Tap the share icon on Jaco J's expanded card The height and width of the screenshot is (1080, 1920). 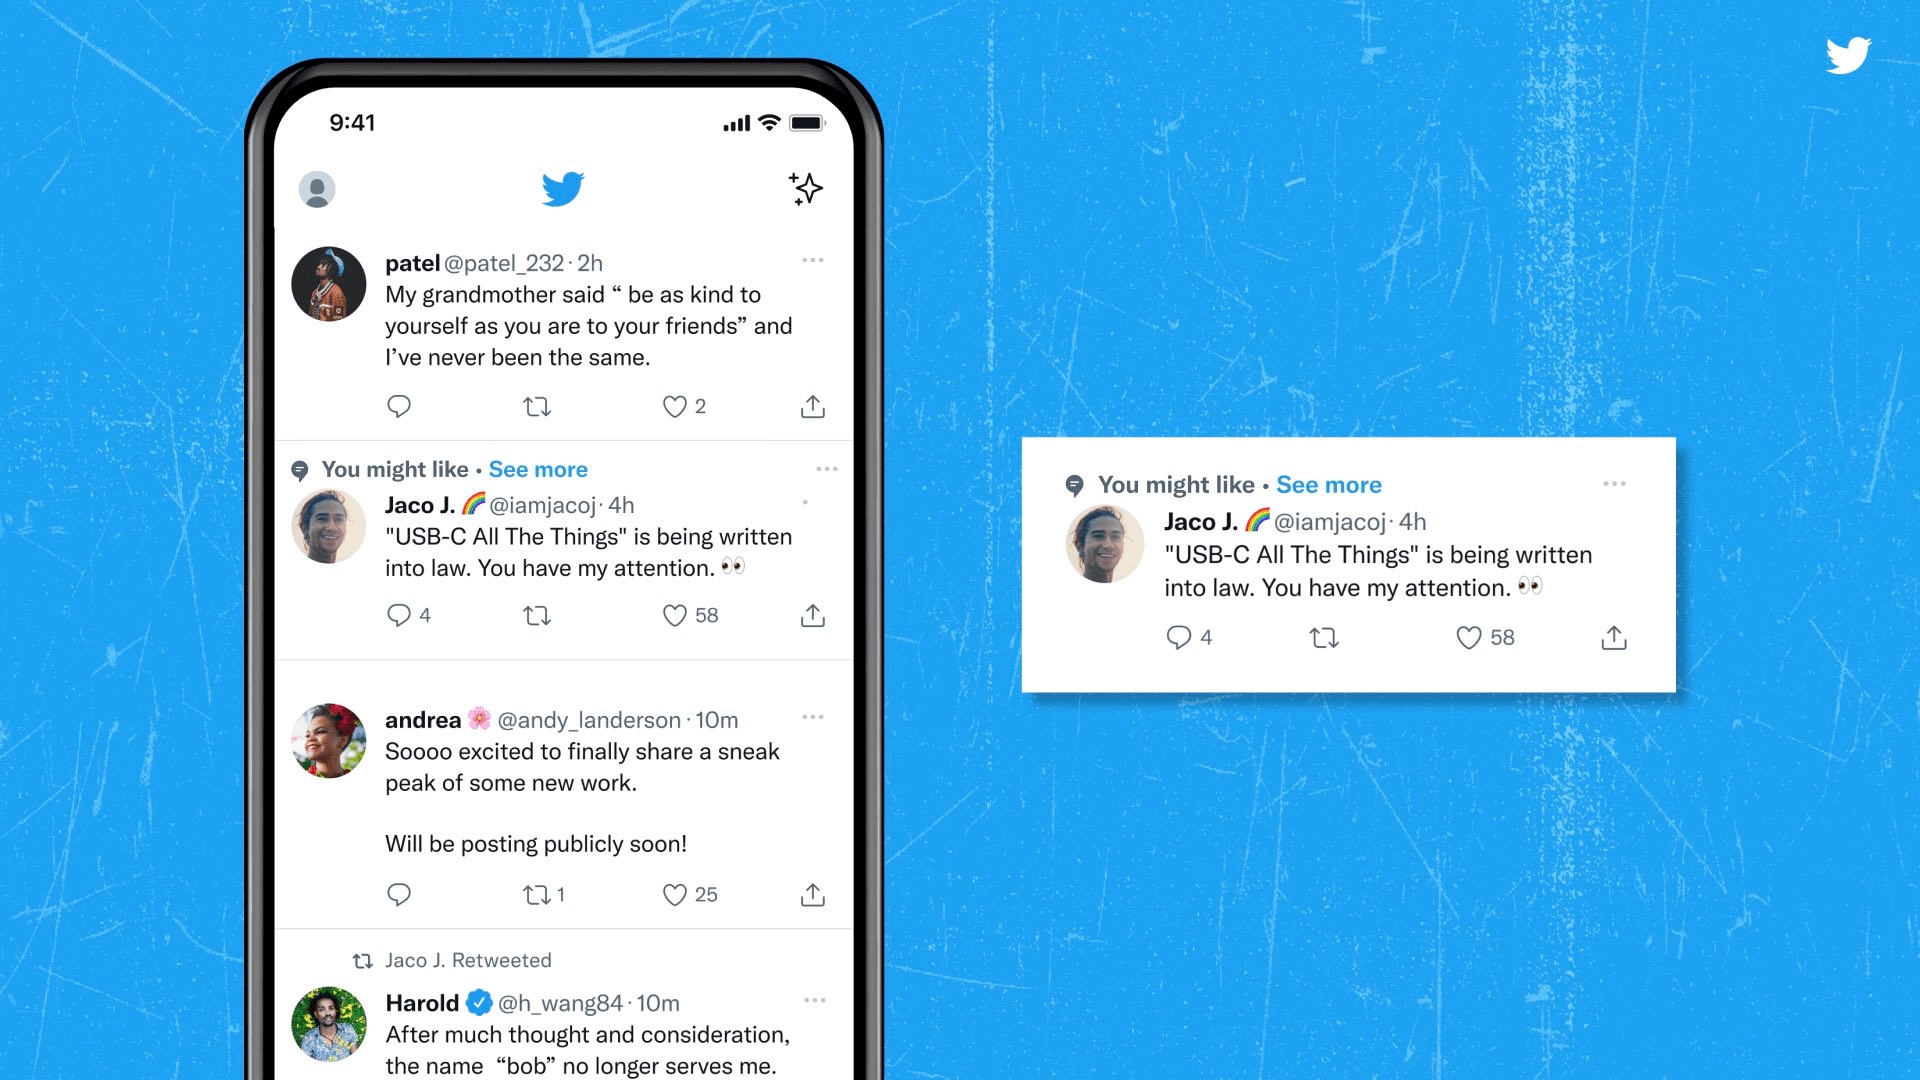point(1614,638)
